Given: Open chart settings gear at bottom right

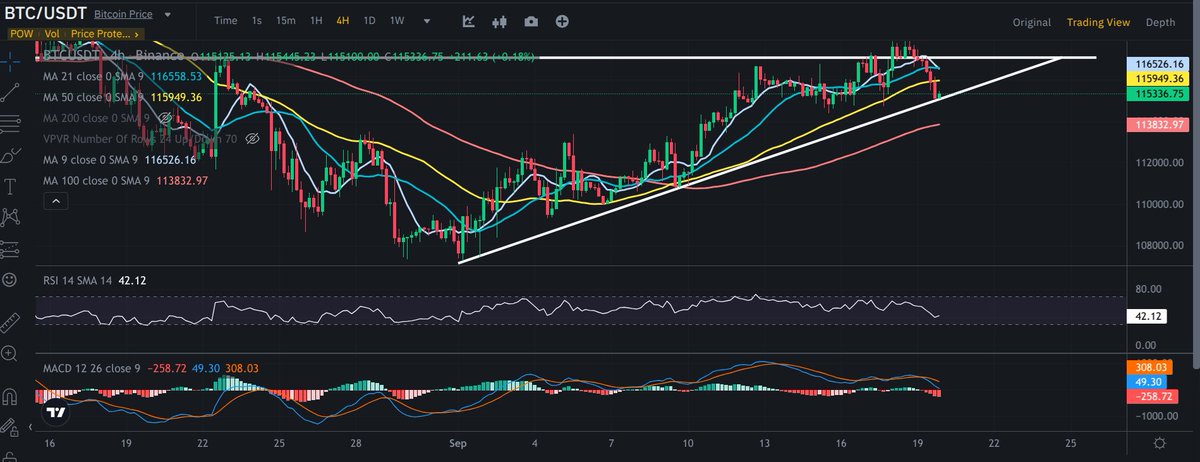Looking at the screenshot, I should tap(1160, 442).
